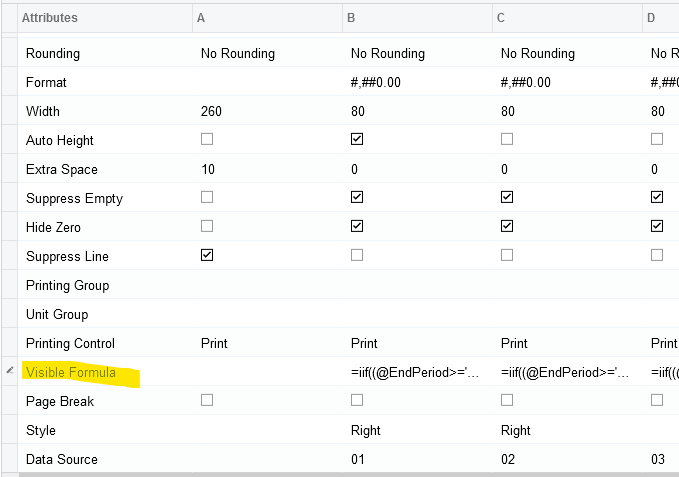
Task: Uncheck Suppress Line for column A
Action: click(x=207, y=255)
